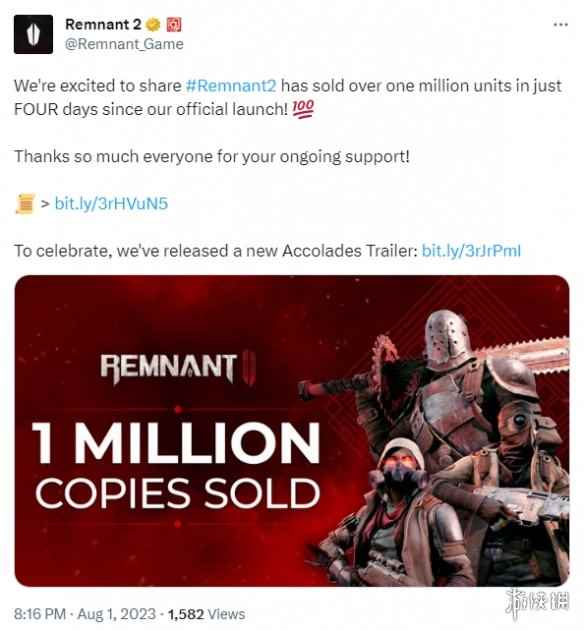Open the 1 Million Copies Sold image

tap(292, 431)
